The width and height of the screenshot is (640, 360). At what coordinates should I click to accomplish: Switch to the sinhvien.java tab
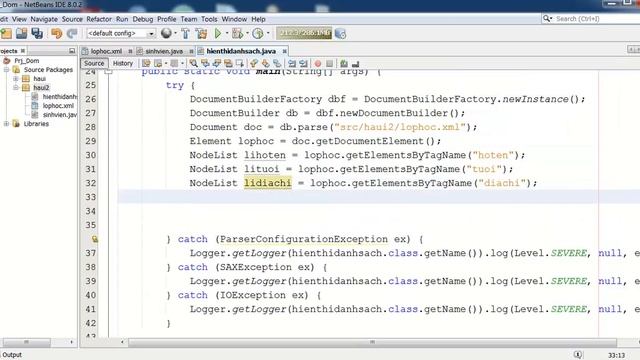tap(164, 51)
